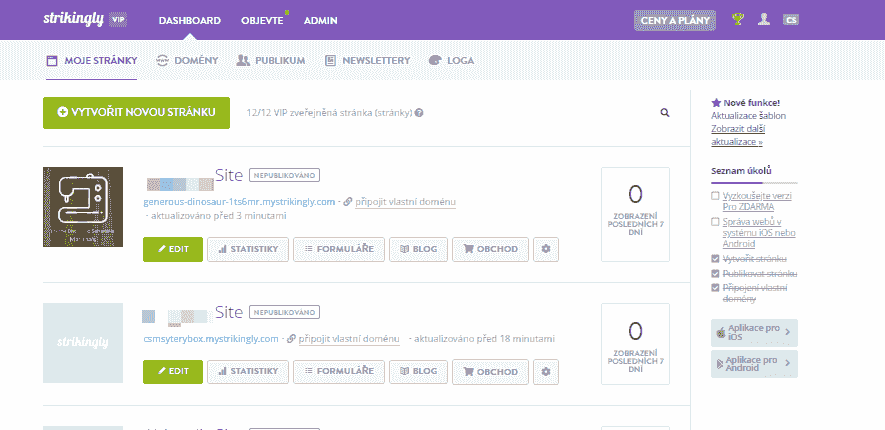Click VYTVOŘIT NOVOU STRÁNKU button
This screenshot has width=885, height=430.
point(137,113)
